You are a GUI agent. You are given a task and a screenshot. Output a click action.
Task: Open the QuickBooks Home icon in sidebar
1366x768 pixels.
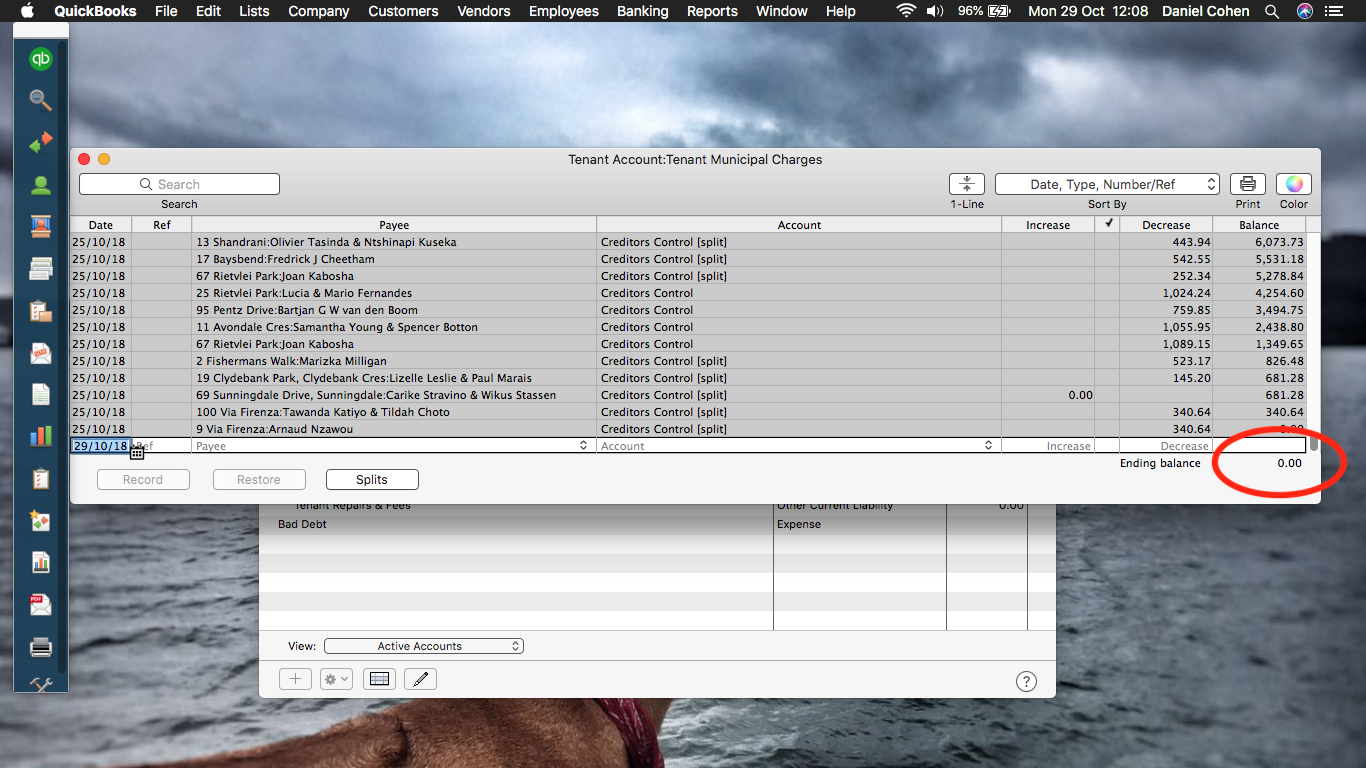coord(40,59)
